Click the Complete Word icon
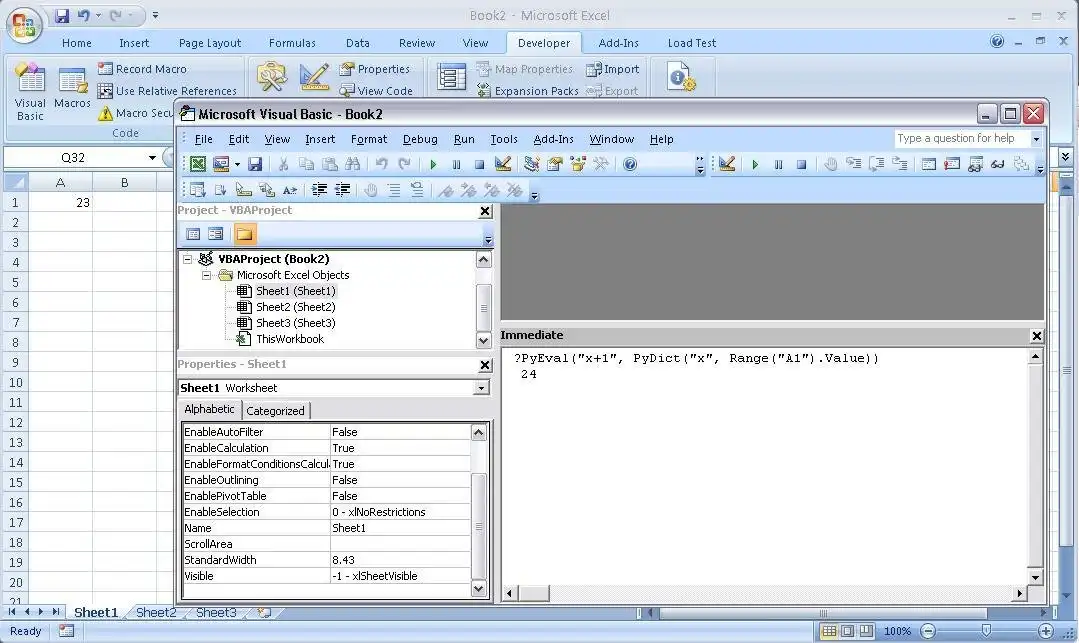The image size is (1079, 643). [x=290, y=190]
